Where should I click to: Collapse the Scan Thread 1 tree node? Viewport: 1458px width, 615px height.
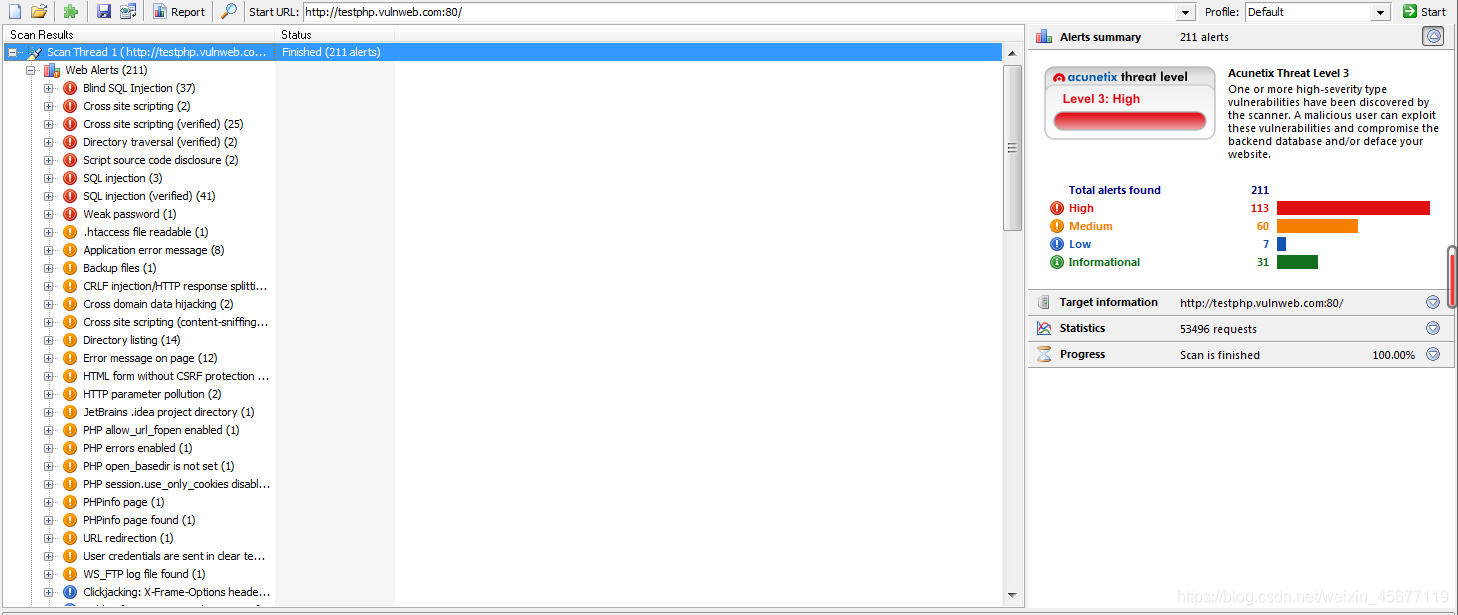[13, 52]
